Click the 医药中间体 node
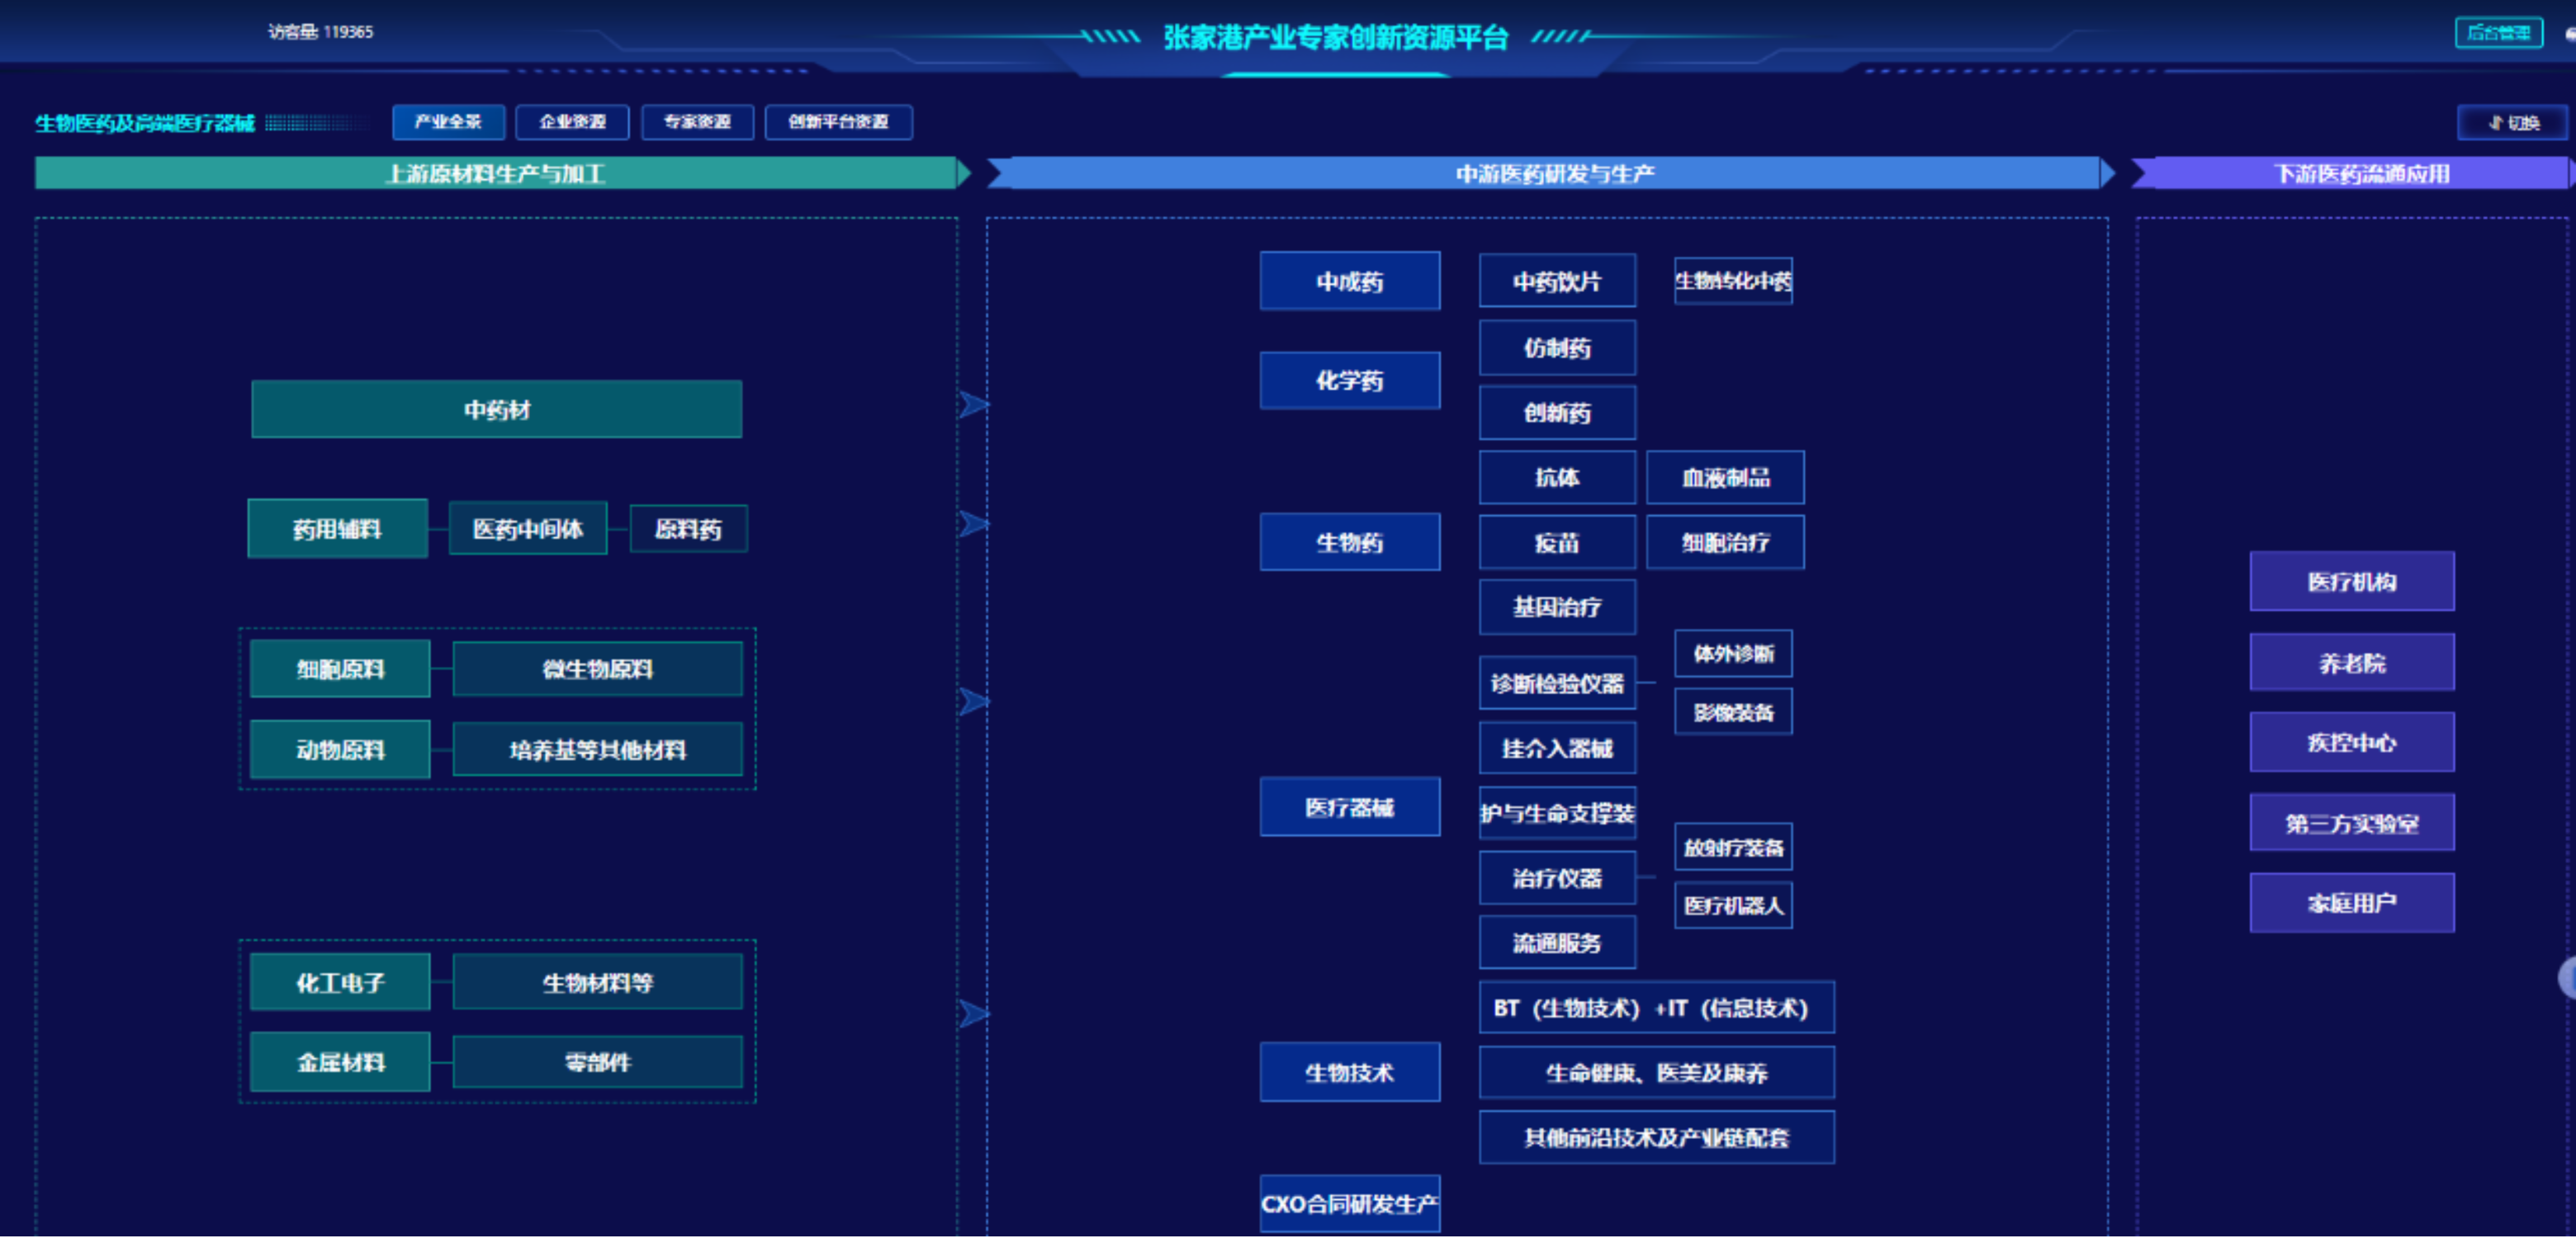The height and width of the screenshot is (1238, 2576). point(527,529)
